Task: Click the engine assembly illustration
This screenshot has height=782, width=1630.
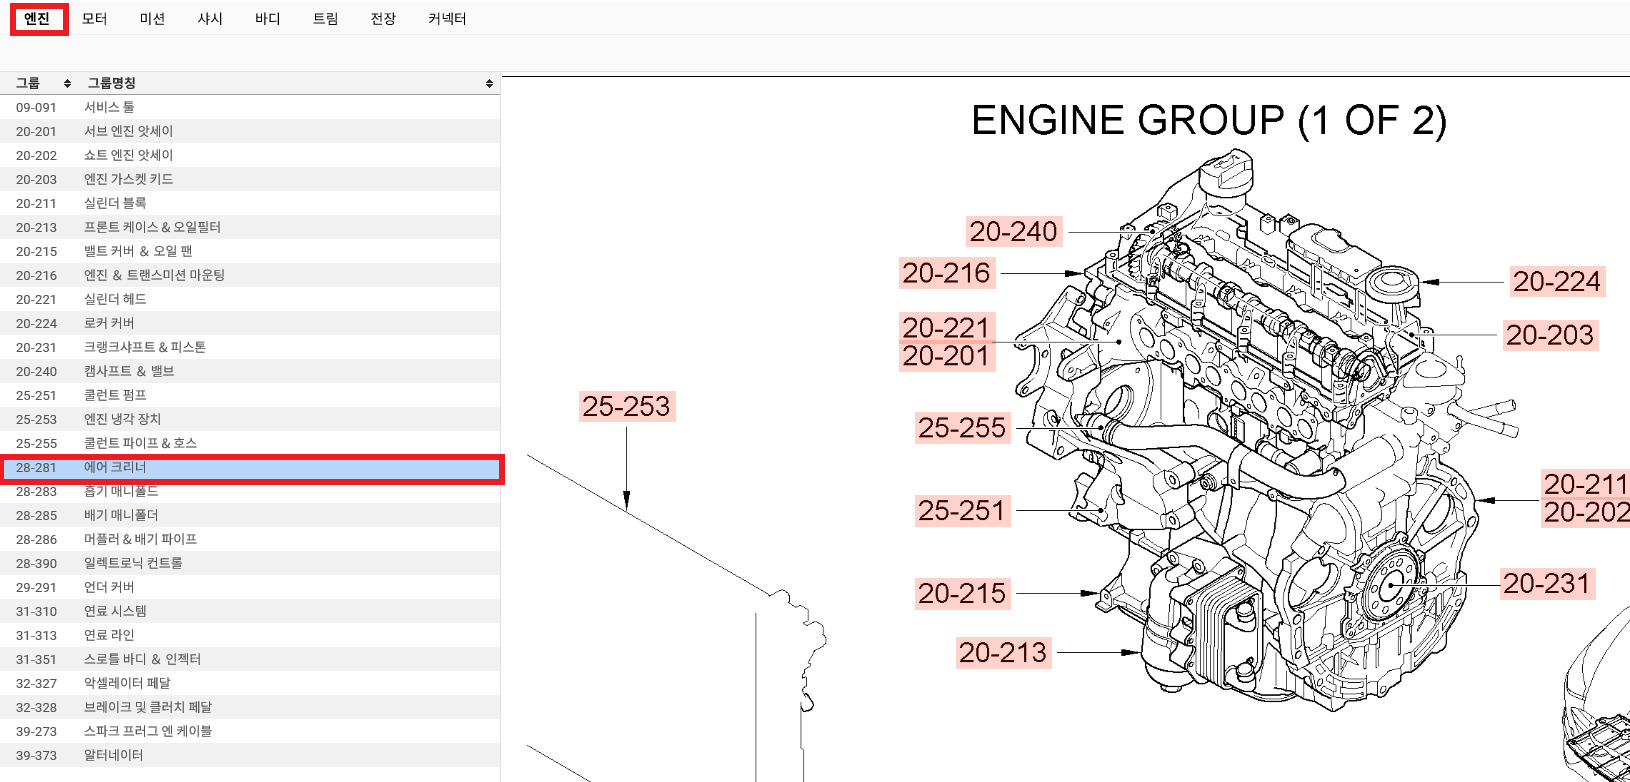Action: [1265, 430]
